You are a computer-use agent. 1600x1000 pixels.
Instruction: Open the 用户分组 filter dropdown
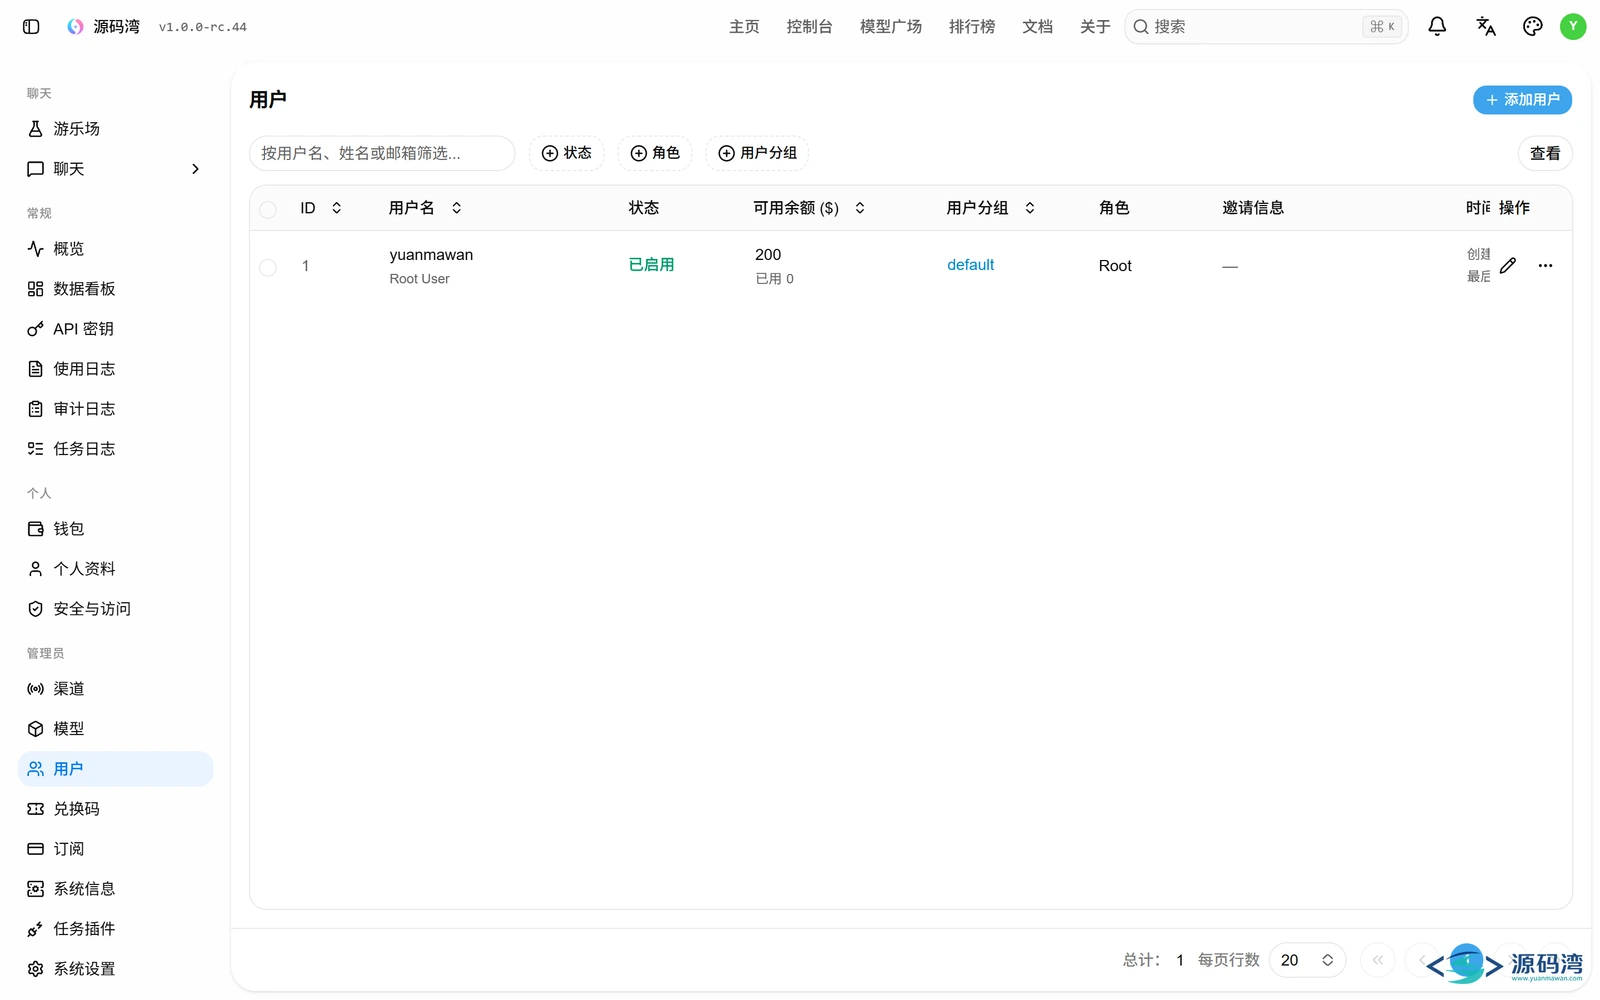(757, 153)
